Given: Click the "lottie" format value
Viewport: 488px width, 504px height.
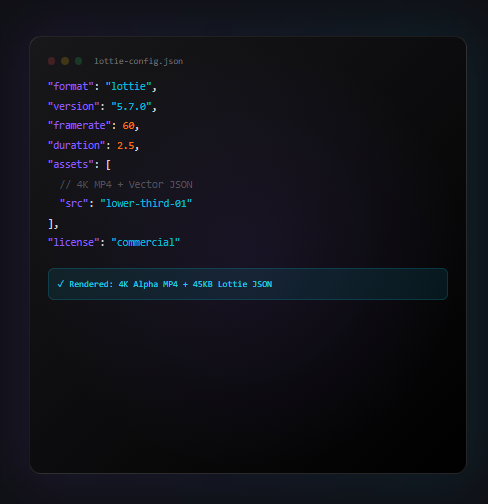Looking at the screenshot, I should pos(129,87).
